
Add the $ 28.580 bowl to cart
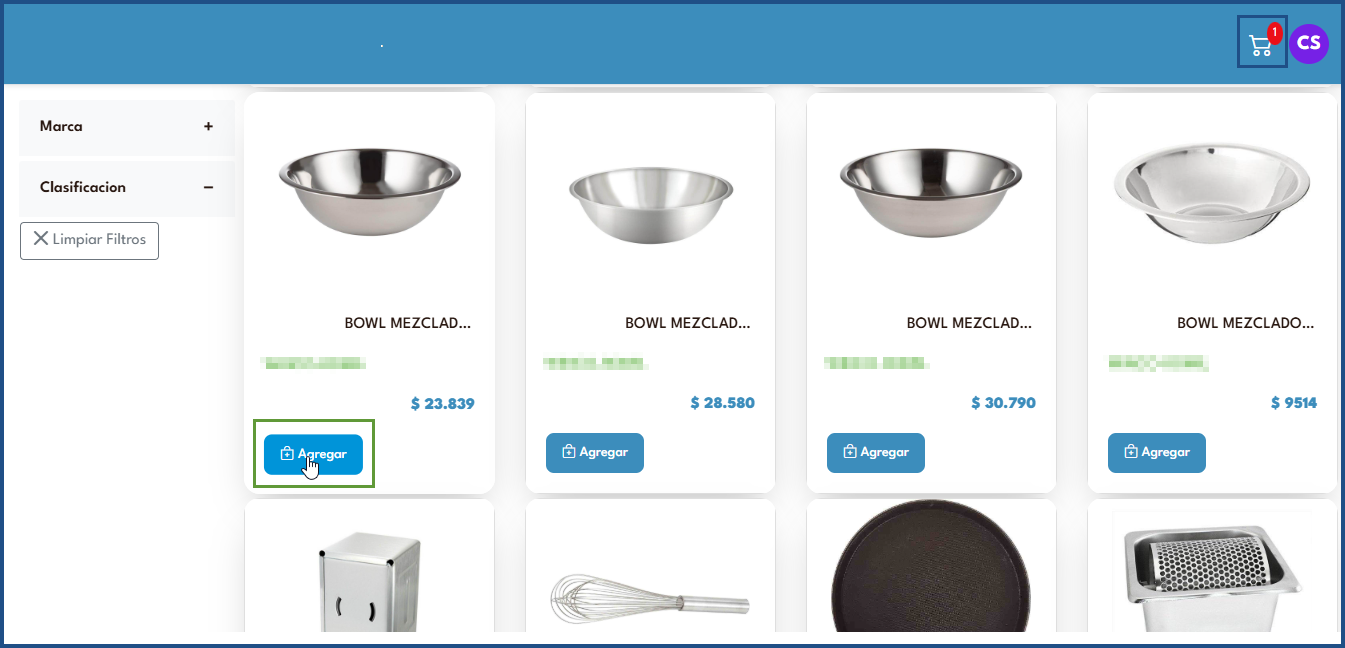(x=595, y=453)
